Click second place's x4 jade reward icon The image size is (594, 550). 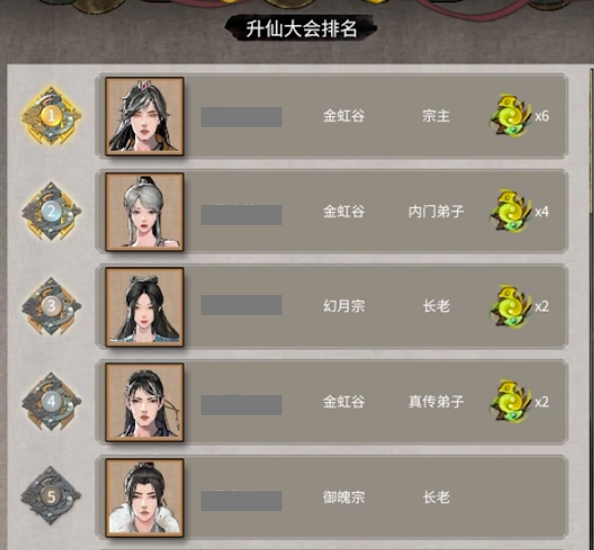(x=510, y=211)
